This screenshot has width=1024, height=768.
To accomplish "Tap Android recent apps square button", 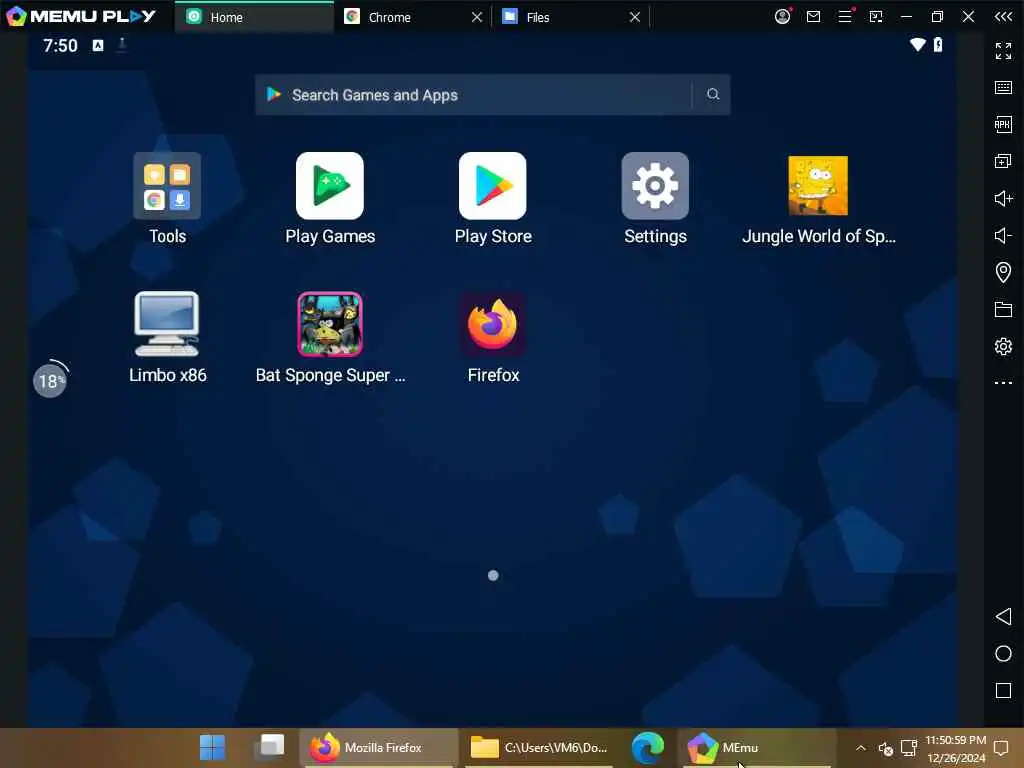I will [1003, 691].
